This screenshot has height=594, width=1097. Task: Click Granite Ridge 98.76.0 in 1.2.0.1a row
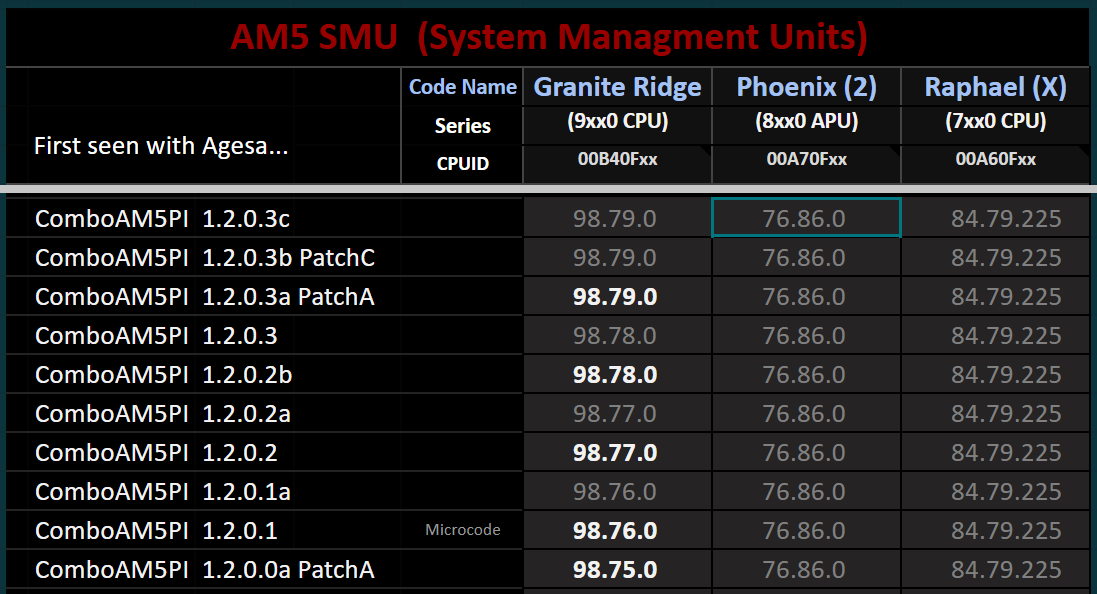(x=617, y=492)
